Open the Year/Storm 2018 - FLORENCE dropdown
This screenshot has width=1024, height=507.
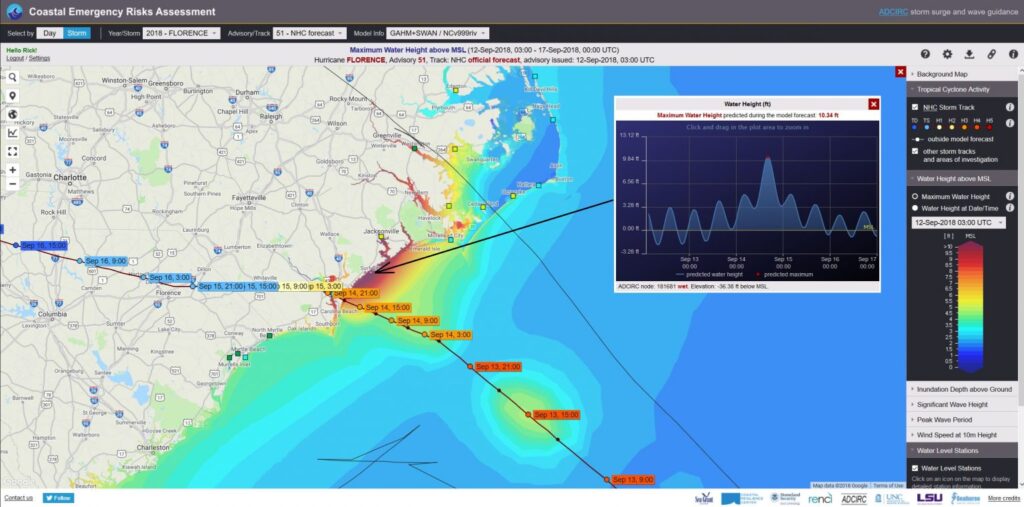tap(182, 33)
